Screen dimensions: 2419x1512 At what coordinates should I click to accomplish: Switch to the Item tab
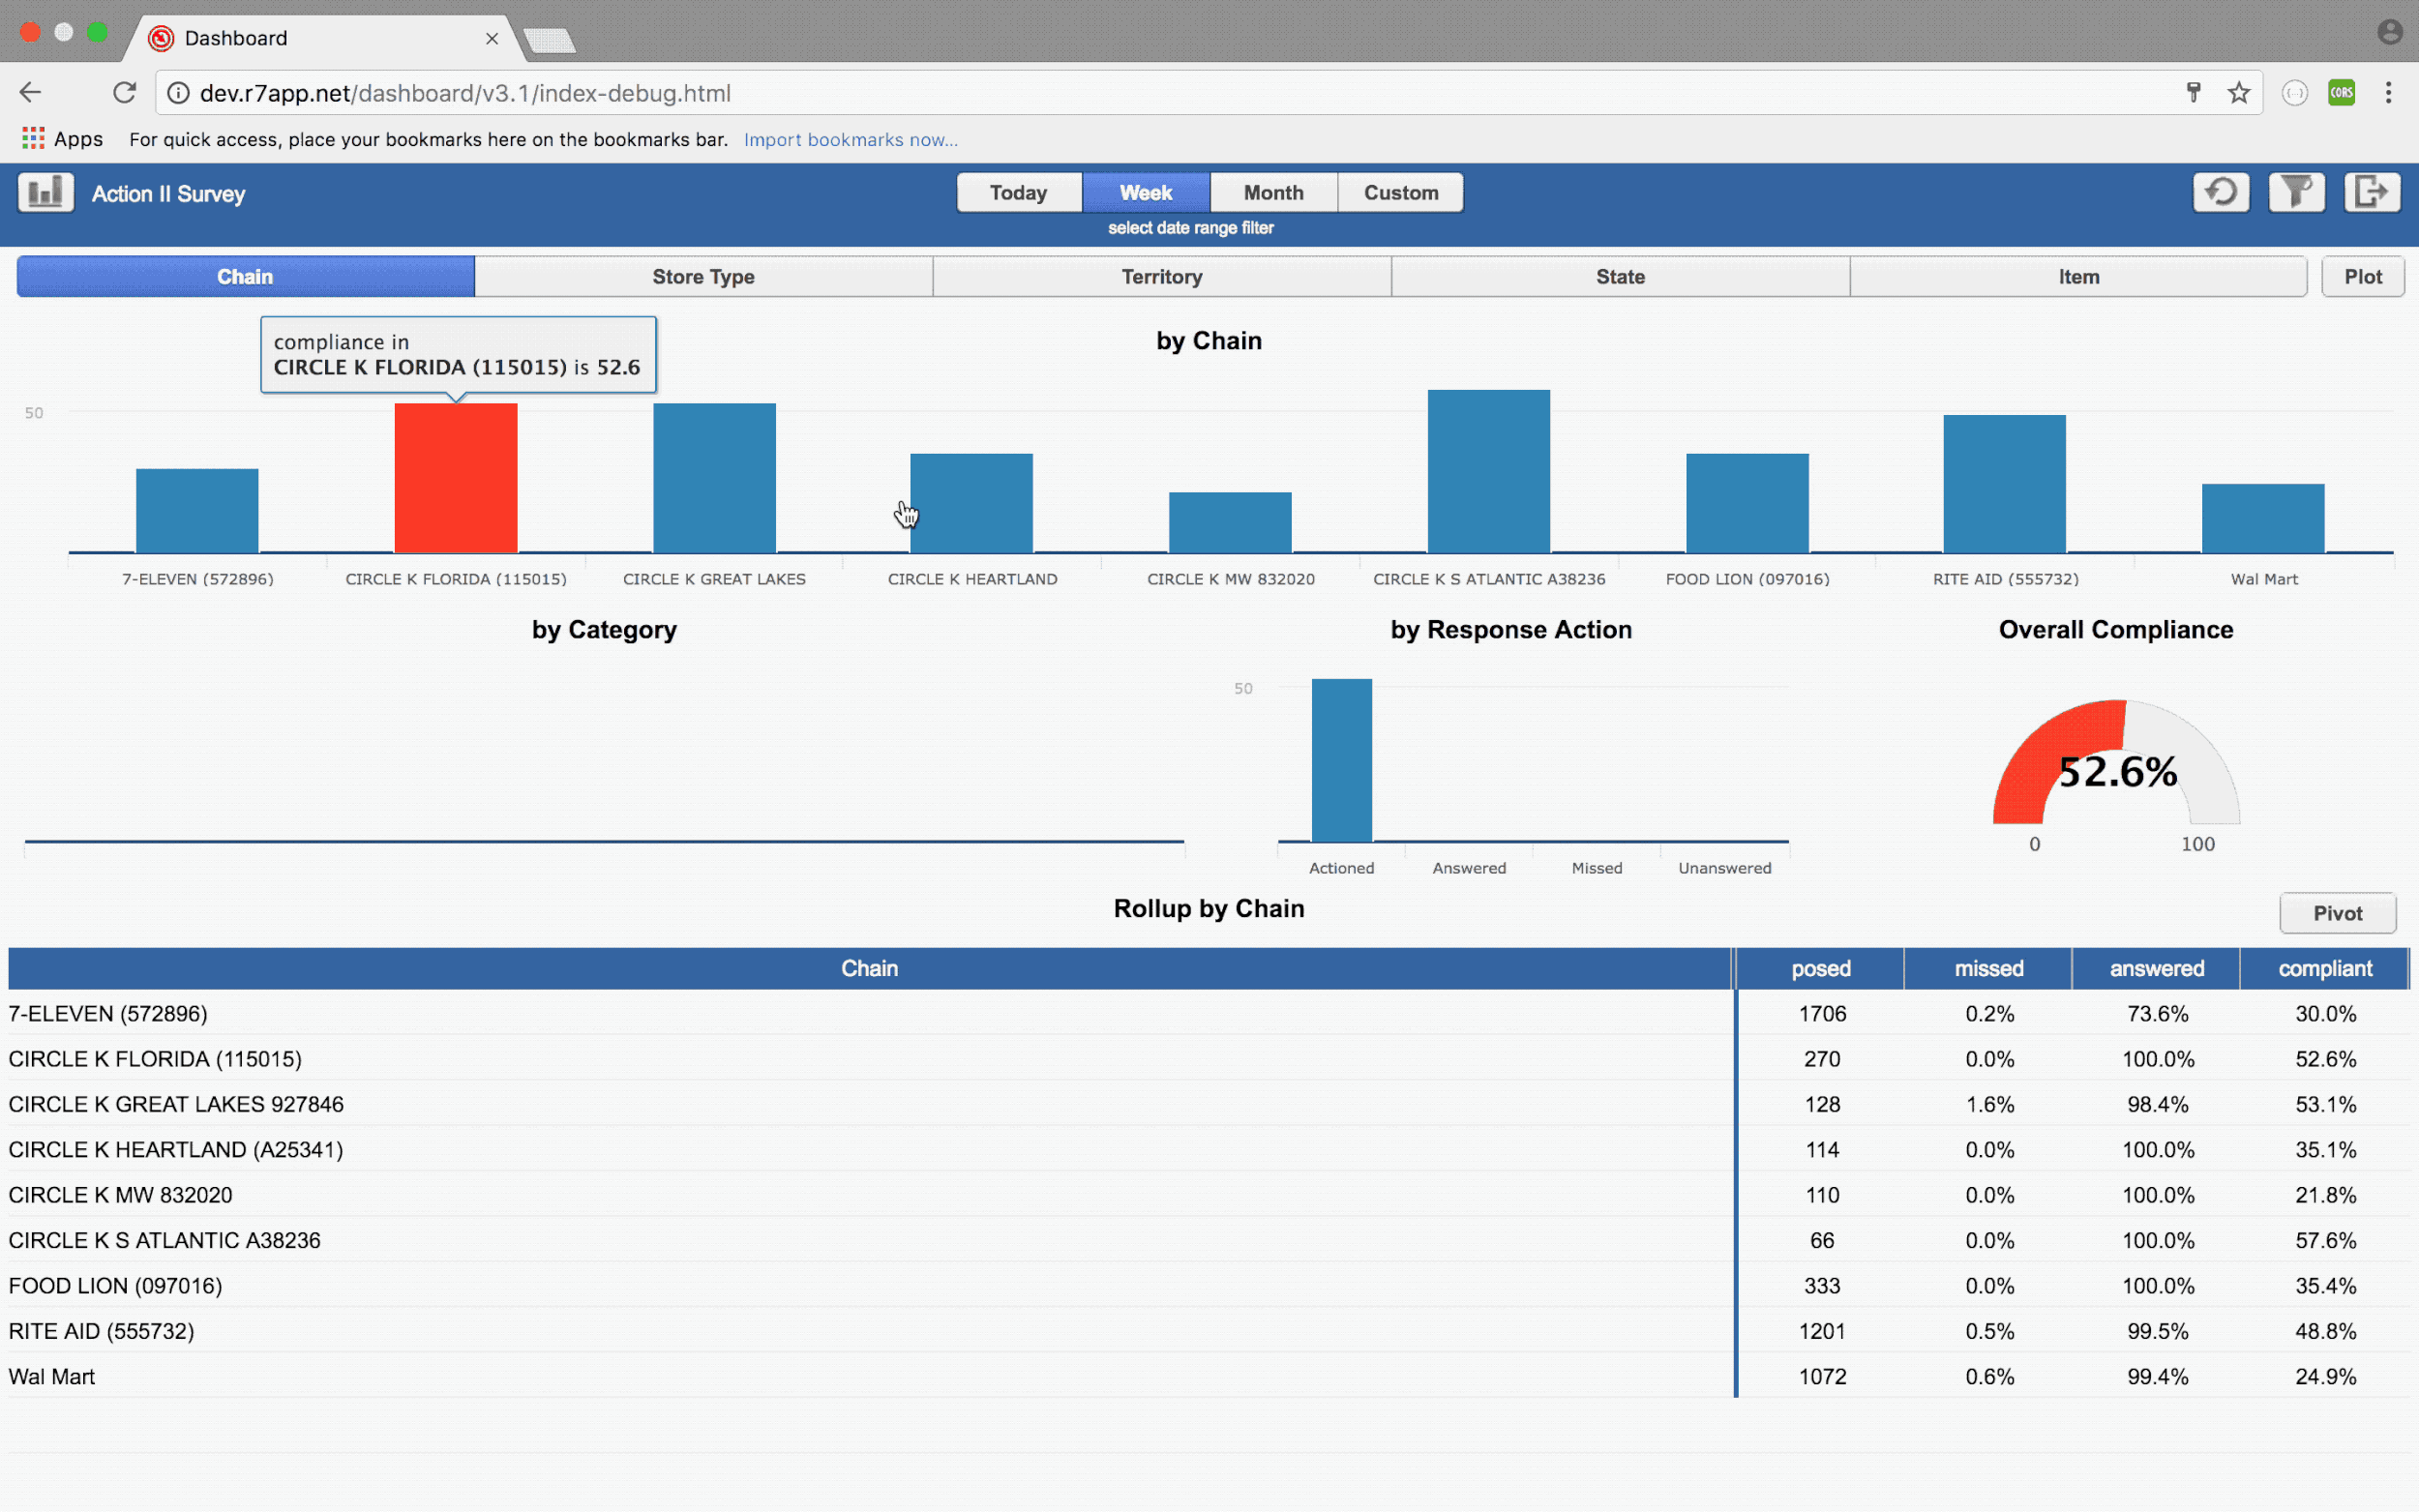(2078, 276)
